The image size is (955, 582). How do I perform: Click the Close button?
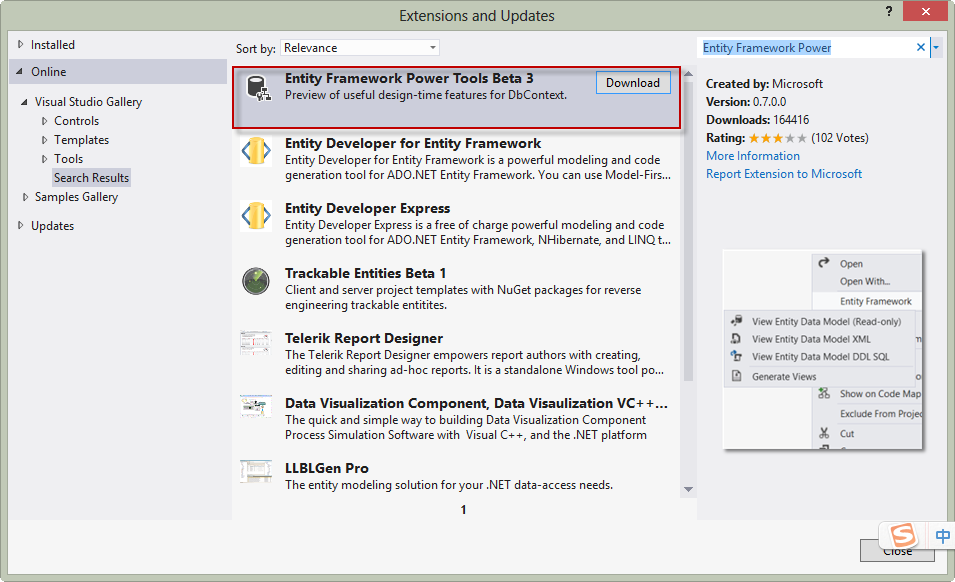(897, 550)
